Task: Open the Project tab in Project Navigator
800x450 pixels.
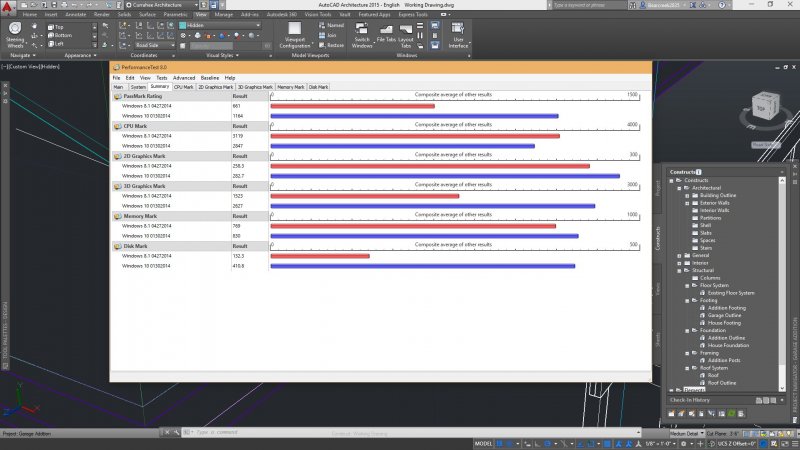Action: click(x=658, y=188)
